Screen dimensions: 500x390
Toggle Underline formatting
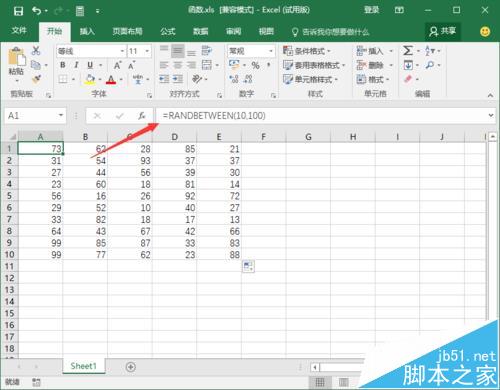click(x=90, y=65)
